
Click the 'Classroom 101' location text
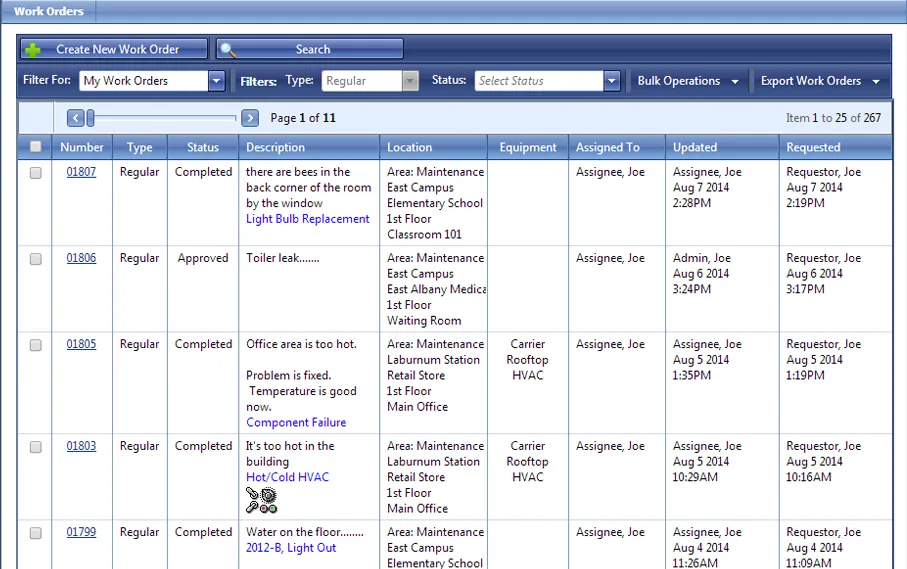coord(425,234)
